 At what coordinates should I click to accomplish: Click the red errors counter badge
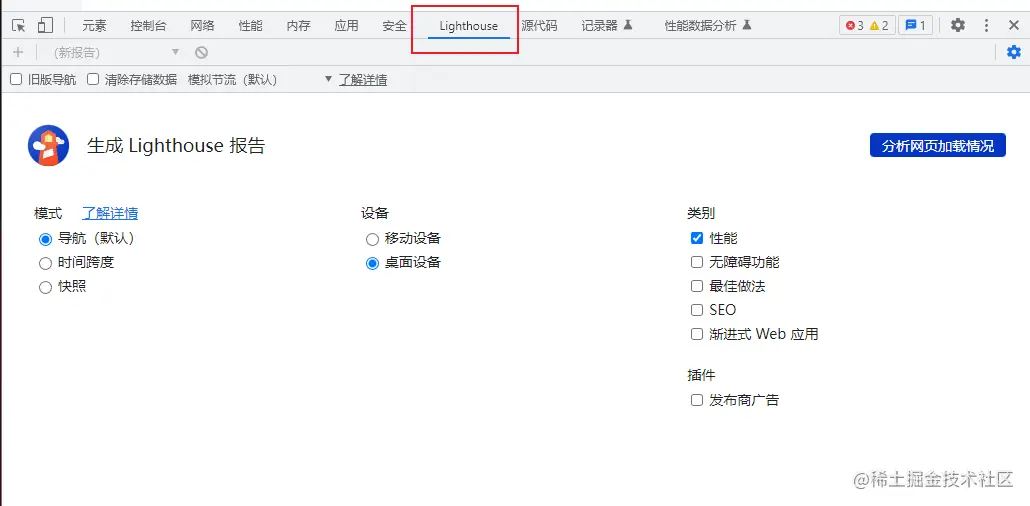(x=855, y=26)
